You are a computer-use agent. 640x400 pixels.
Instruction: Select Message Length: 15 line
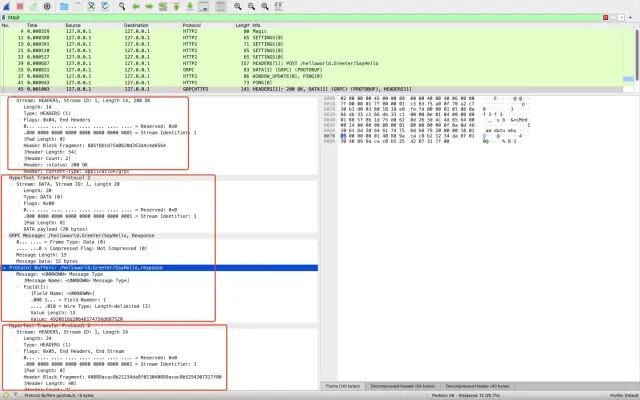tap(41, 255)
